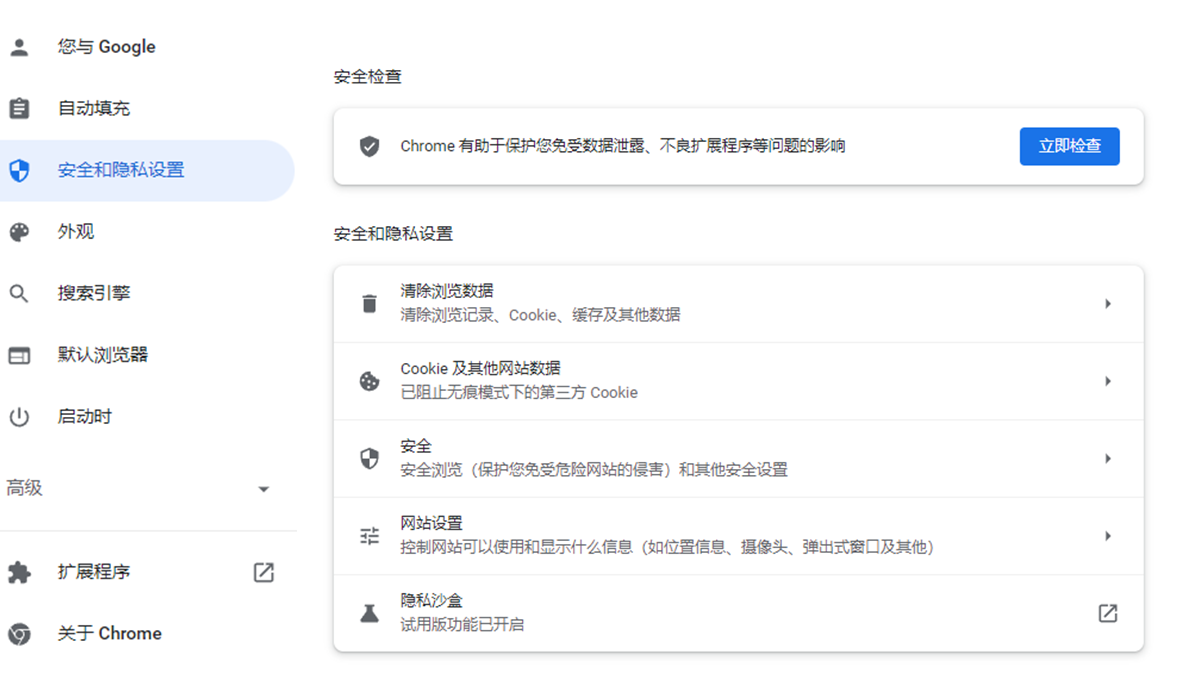Click the browser window icon beside 默认浏览器
1189x692 pixels.
point(19,355)
